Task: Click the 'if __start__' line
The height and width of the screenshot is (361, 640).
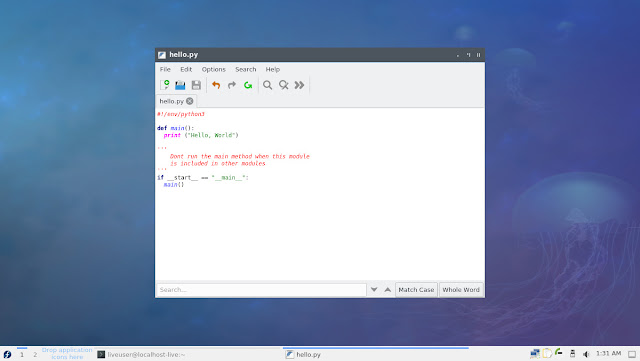Action: coord(203,178)
